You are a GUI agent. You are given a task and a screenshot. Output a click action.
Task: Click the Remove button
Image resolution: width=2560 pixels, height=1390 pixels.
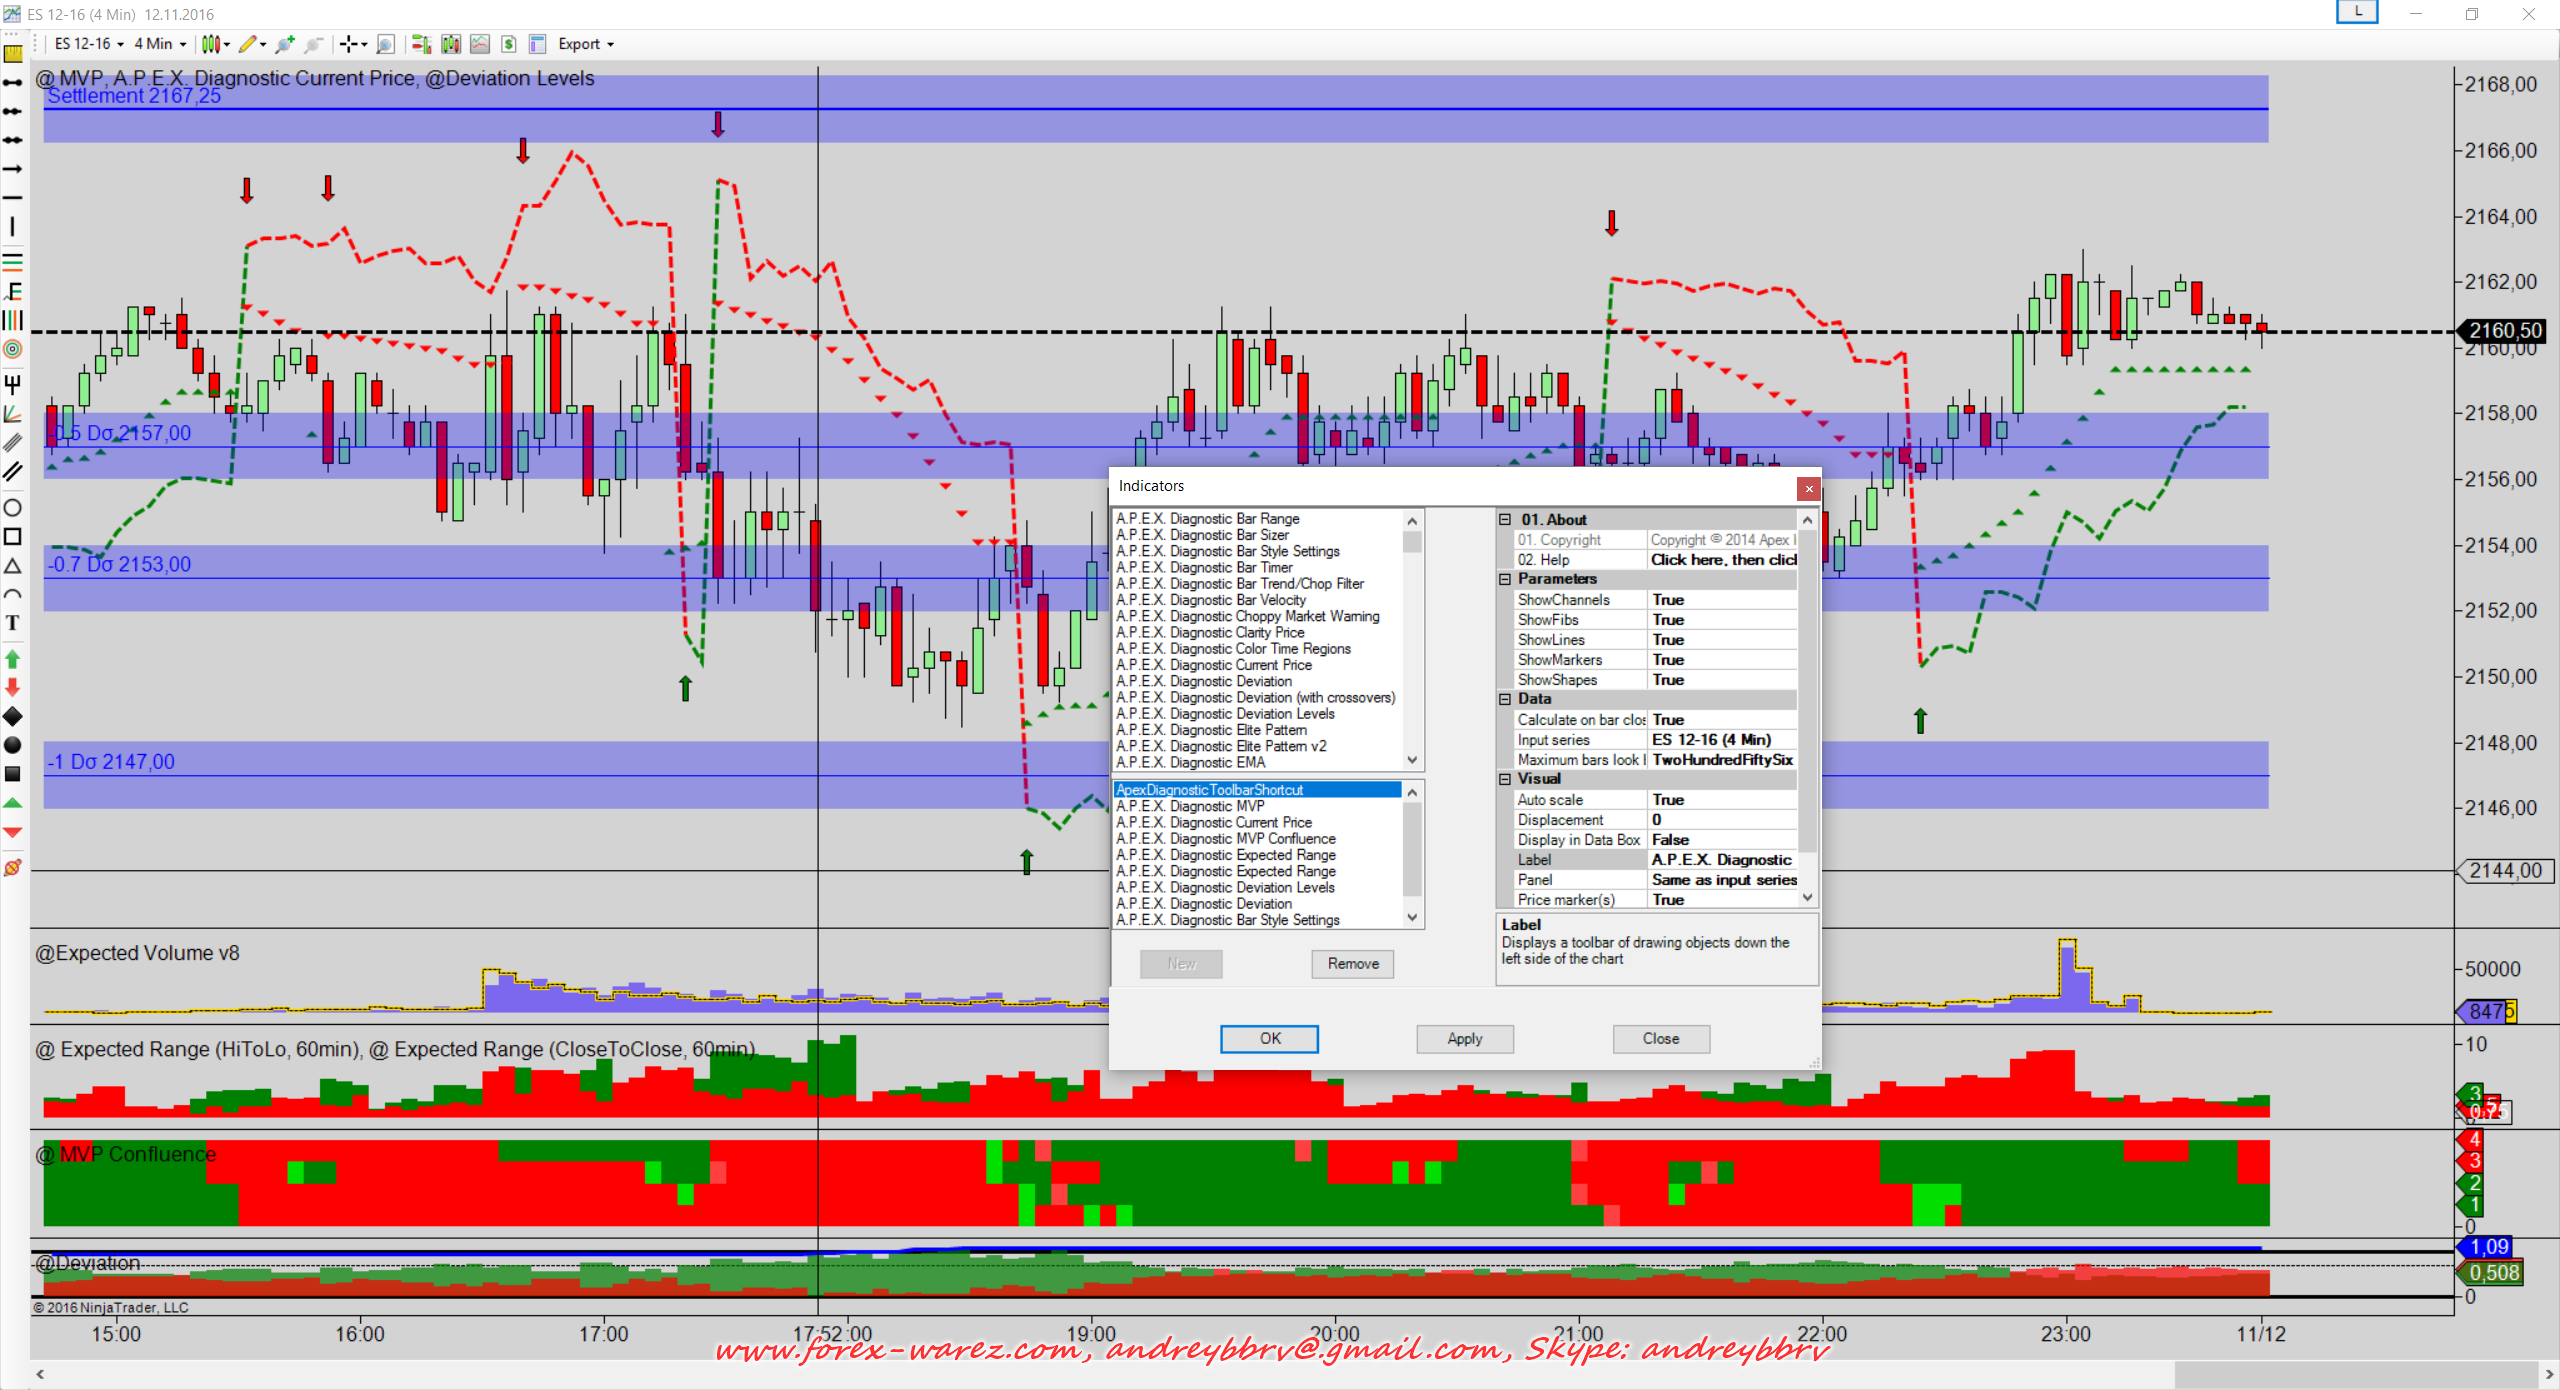(x=1352, y=964)
